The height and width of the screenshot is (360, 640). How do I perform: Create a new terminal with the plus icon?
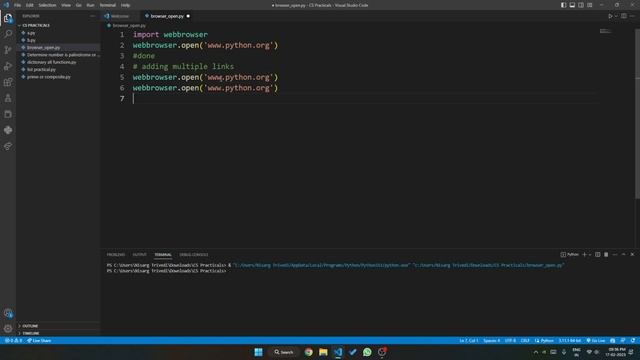[584, 255]
